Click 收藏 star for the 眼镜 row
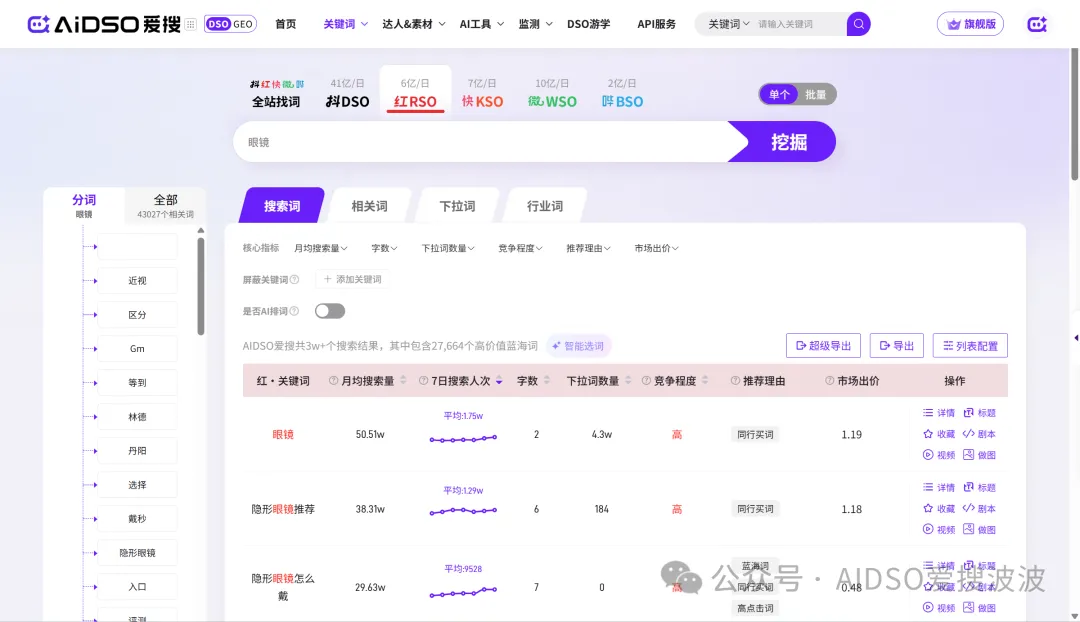Screen dimensions: 1080x622 pyautogui.click(x=939, y=434)
